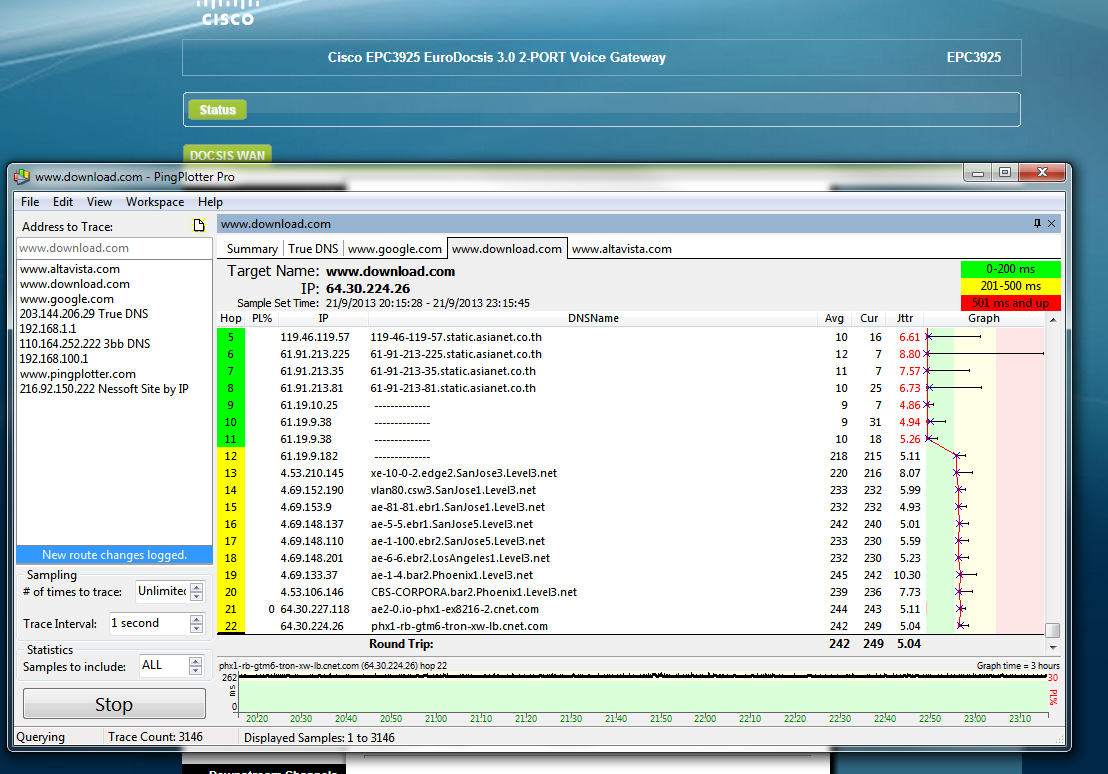Click the Address to Trace input field
The width and height of the screenshot is (1108, 774).
click(115, 248)
